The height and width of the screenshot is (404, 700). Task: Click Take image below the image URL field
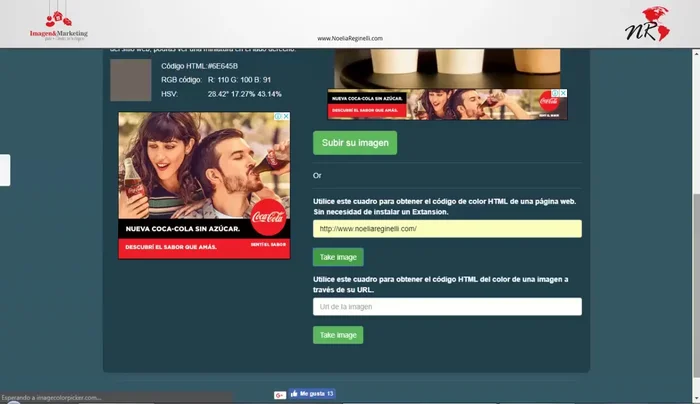pyautogui.click(x=338, y=335)
